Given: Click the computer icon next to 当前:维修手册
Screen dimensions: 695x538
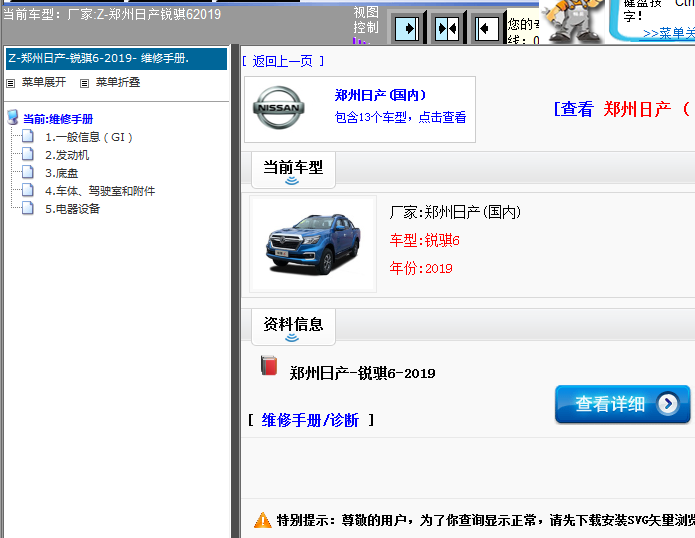Looking at the screenshot, I should click(13, 118).
